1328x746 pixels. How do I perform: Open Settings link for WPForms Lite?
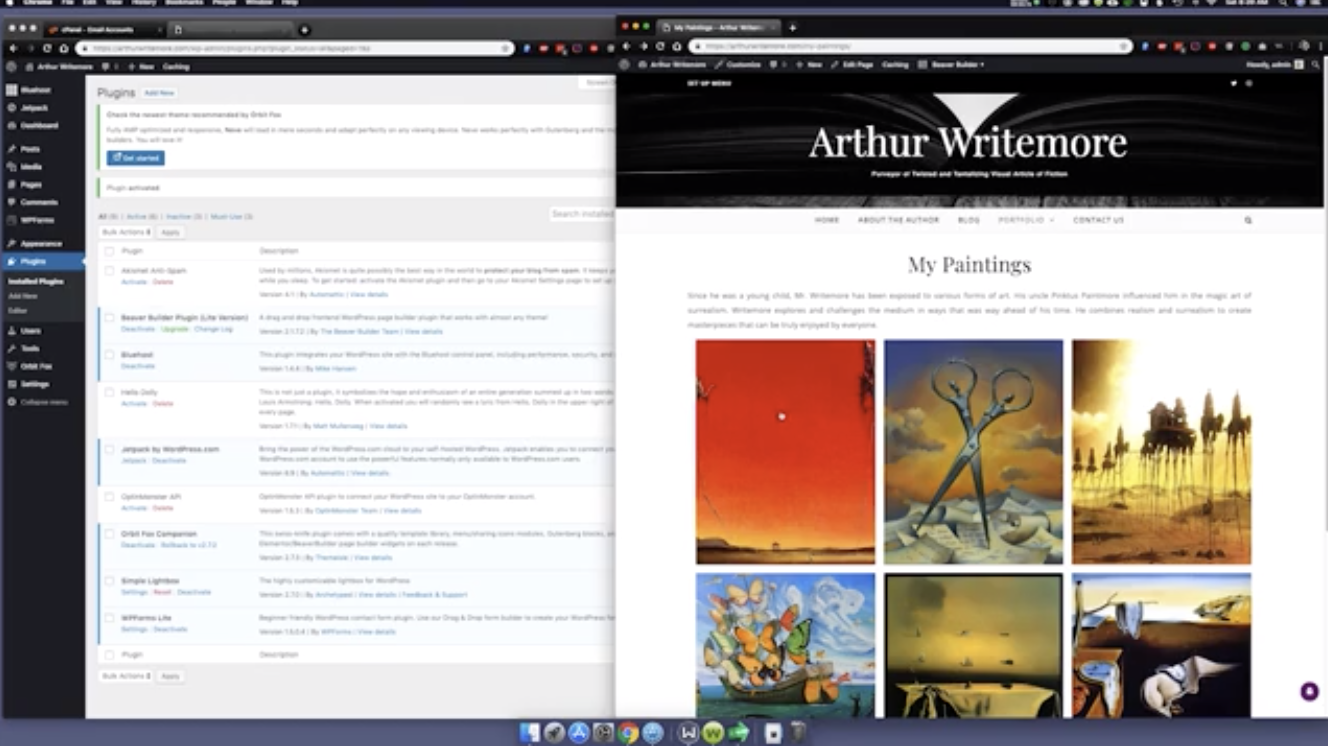pyautogui.click(x=134, y=629)
